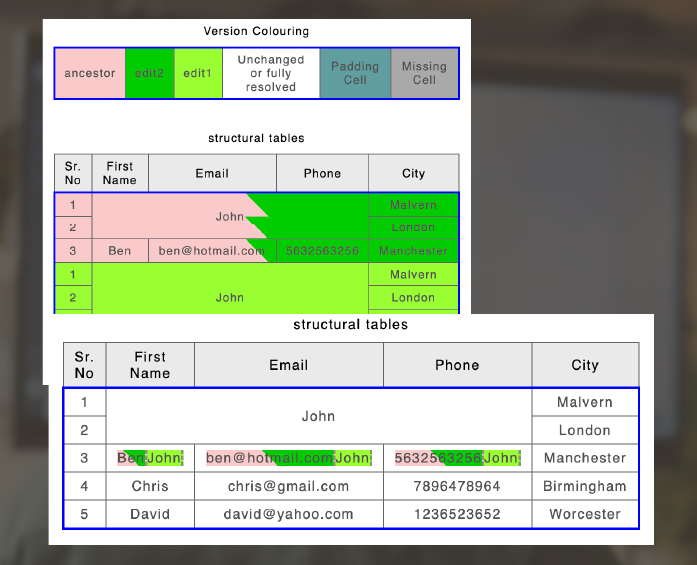Image resolution: width=697 pixels, height=565 pixels.
Task: Select the conflicted Ben John name cell
Action: 150,458
